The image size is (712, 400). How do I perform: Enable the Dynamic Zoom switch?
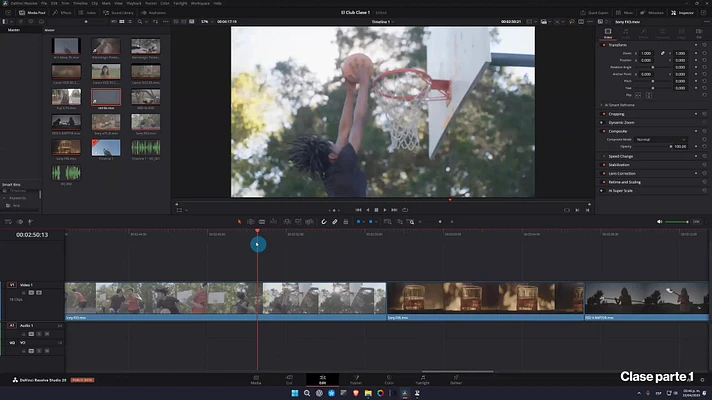[602, 123]
